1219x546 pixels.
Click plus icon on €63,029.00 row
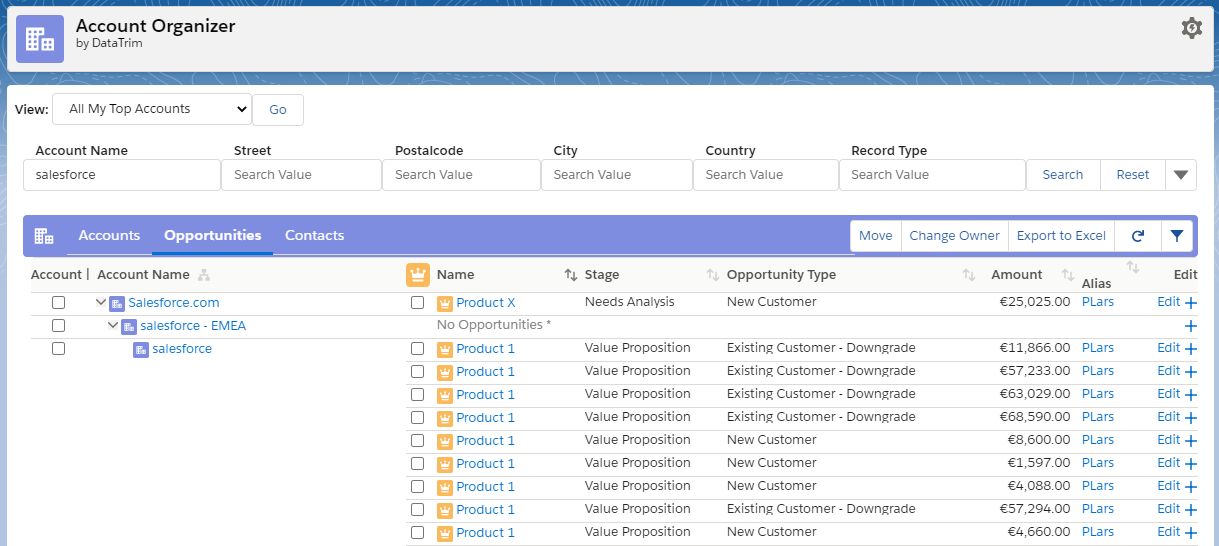1190,395
